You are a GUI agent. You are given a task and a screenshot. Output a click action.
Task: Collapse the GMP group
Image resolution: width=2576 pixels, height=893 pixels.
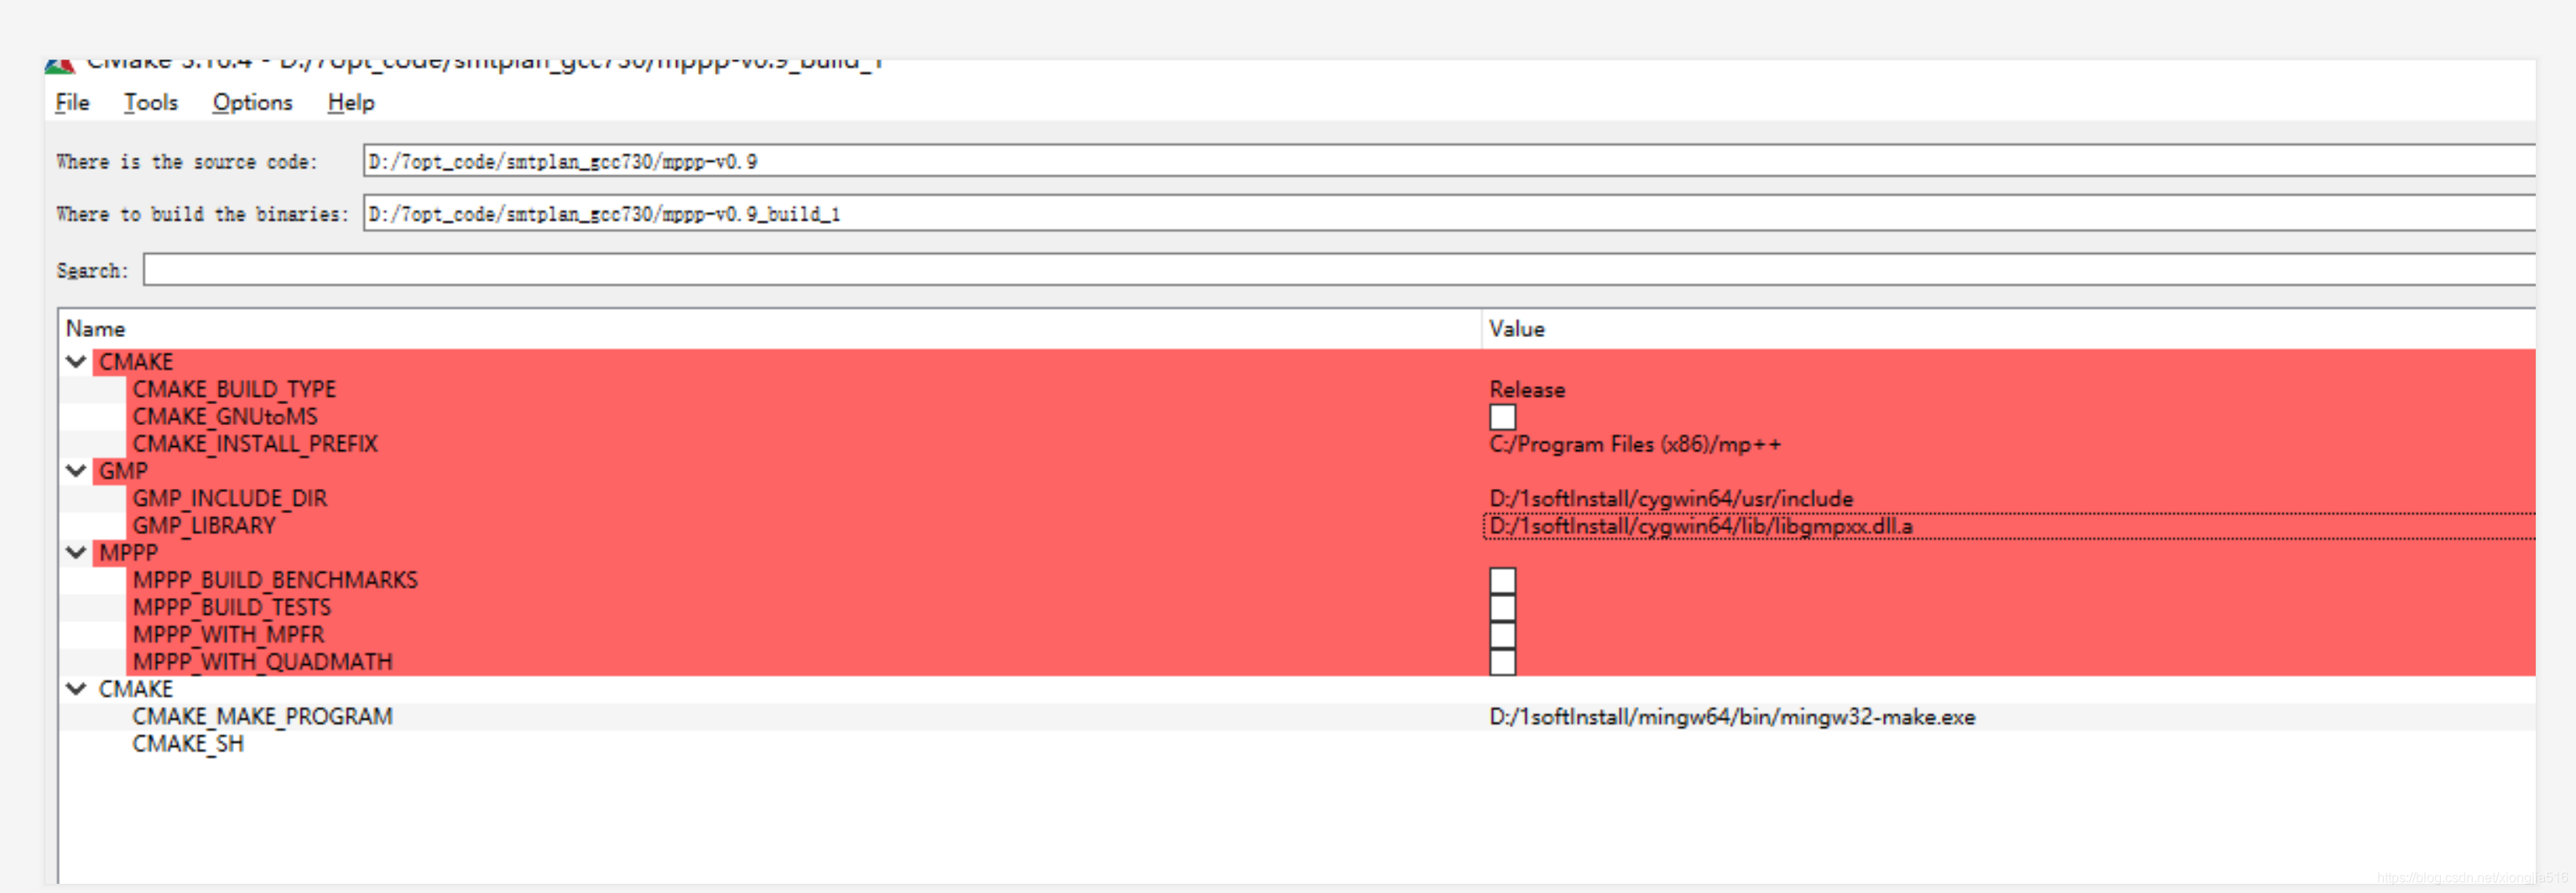(76, 471)
